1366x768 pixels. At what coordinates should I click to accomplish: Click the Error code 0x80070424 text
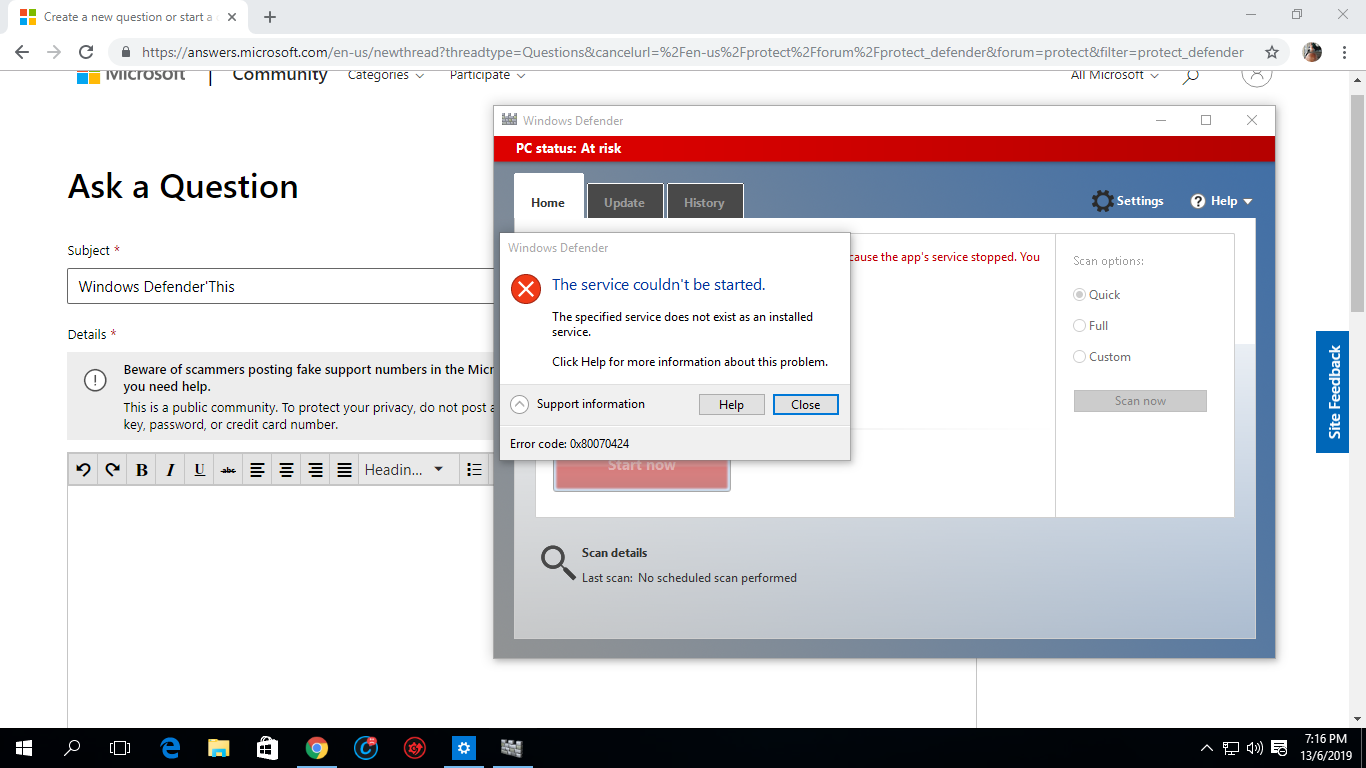coord(569,444)
